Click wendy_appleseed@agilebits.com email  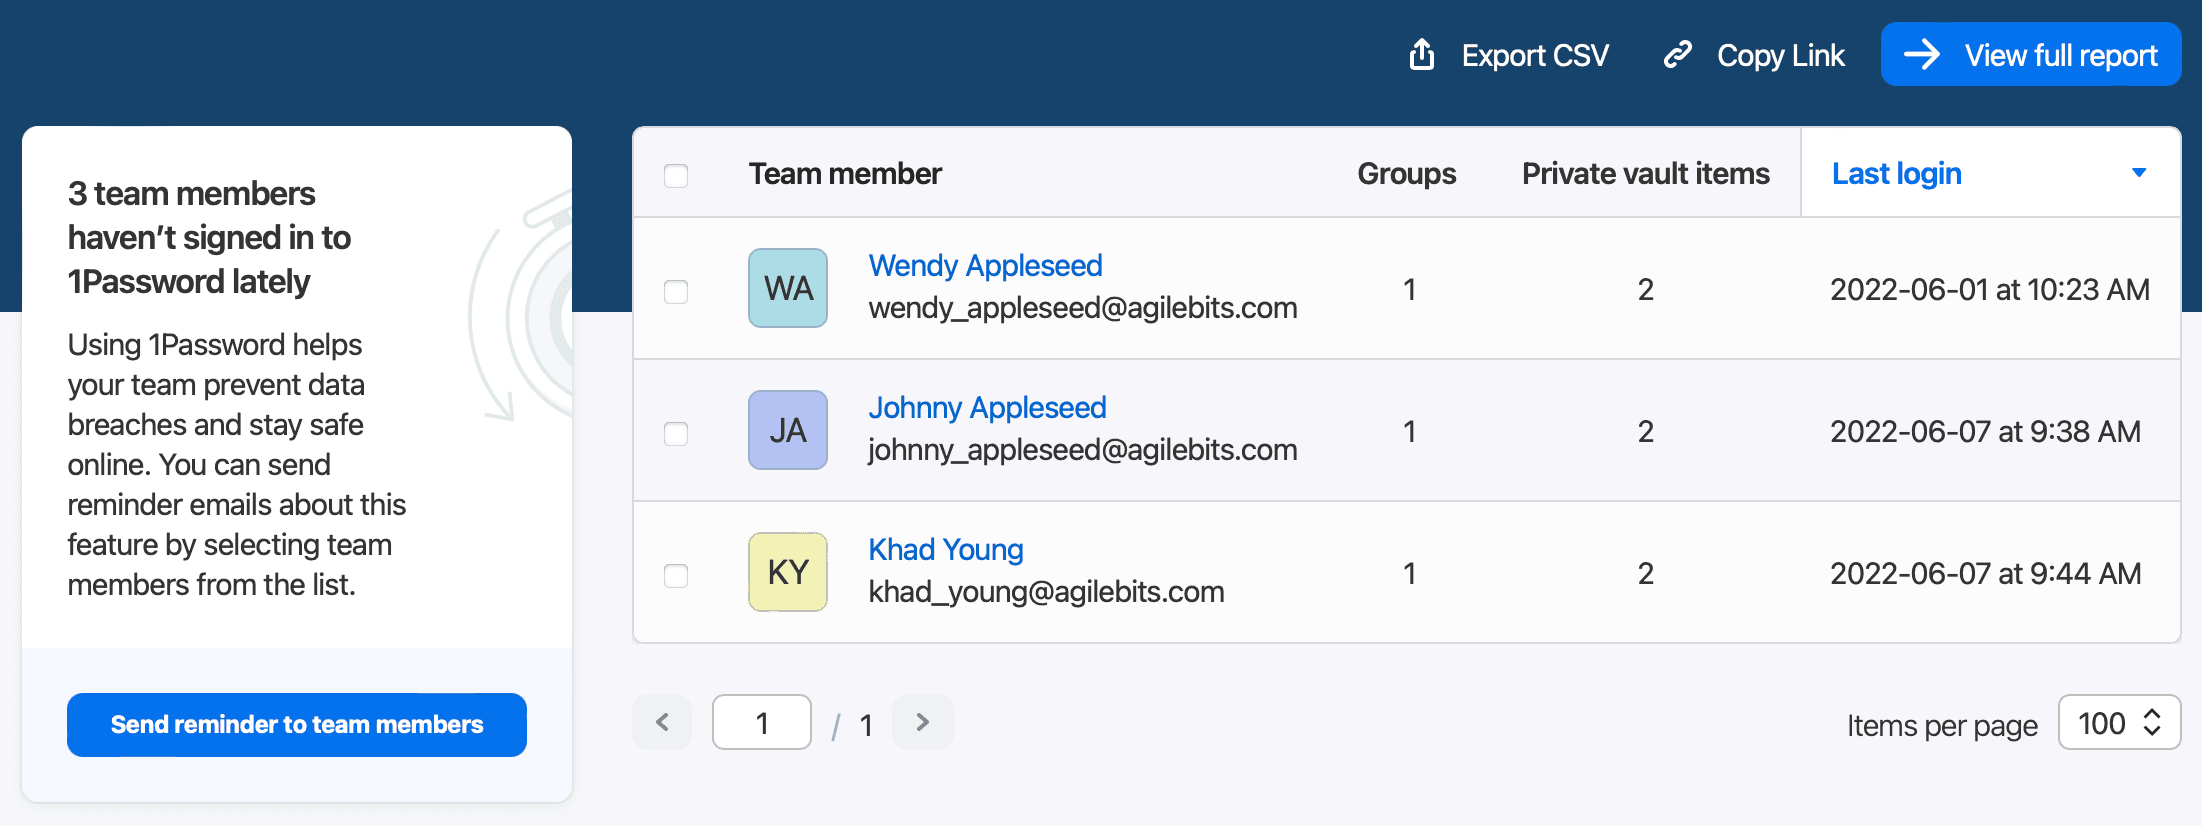(x=1083, y=308)
